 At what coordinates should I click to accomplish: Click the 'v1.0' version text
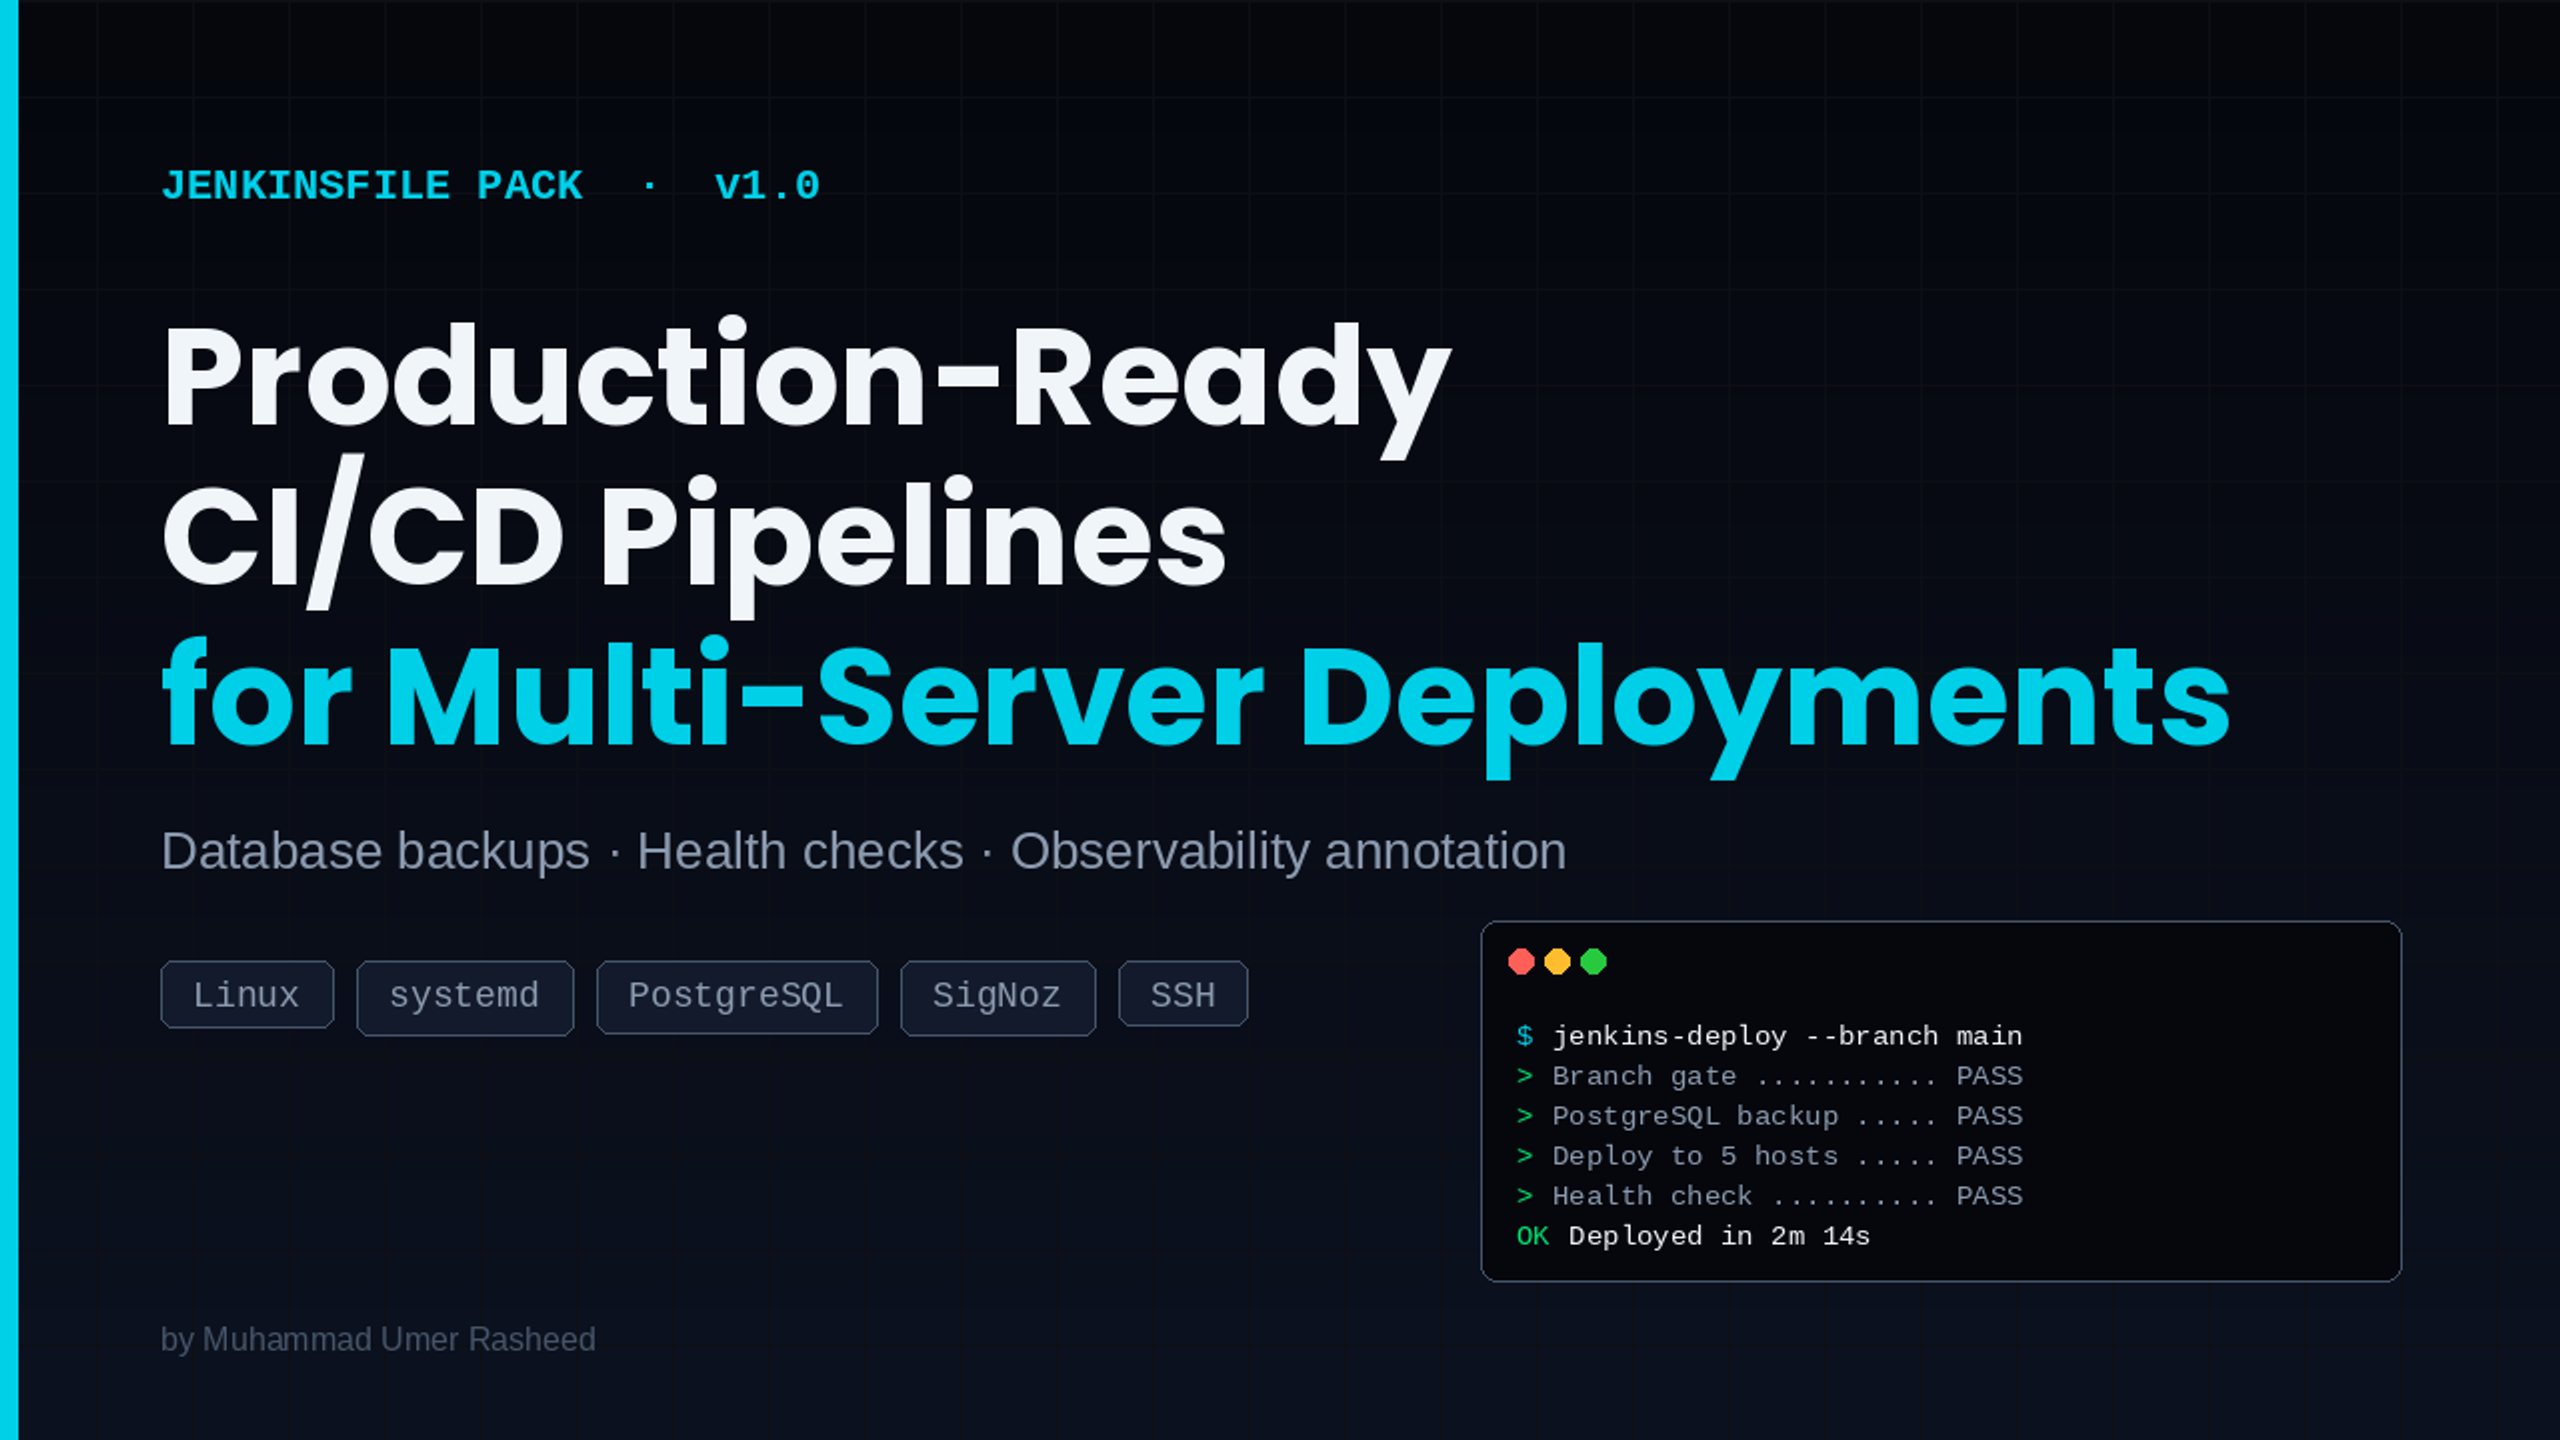coord(767,186)
